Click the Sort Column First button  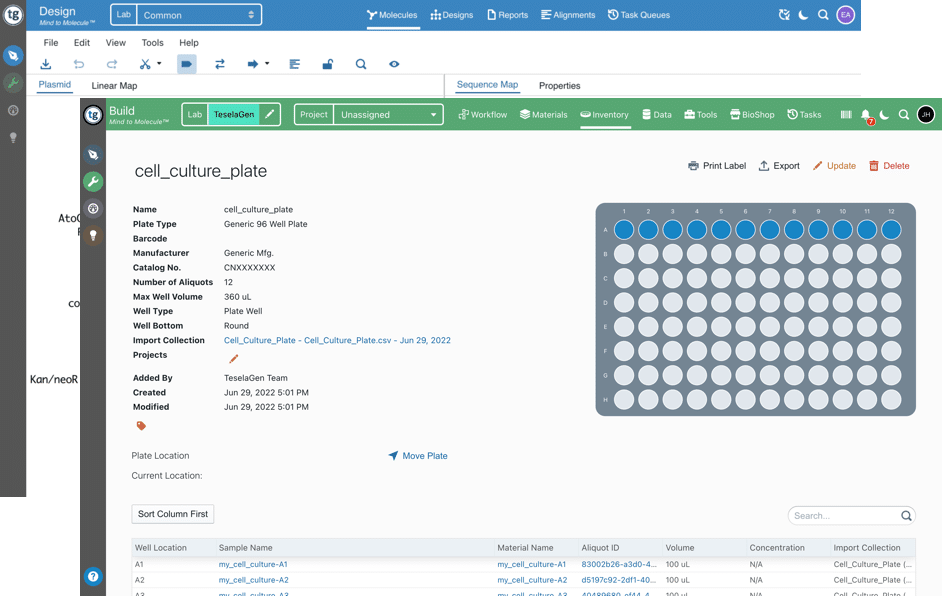coord(173,514)
